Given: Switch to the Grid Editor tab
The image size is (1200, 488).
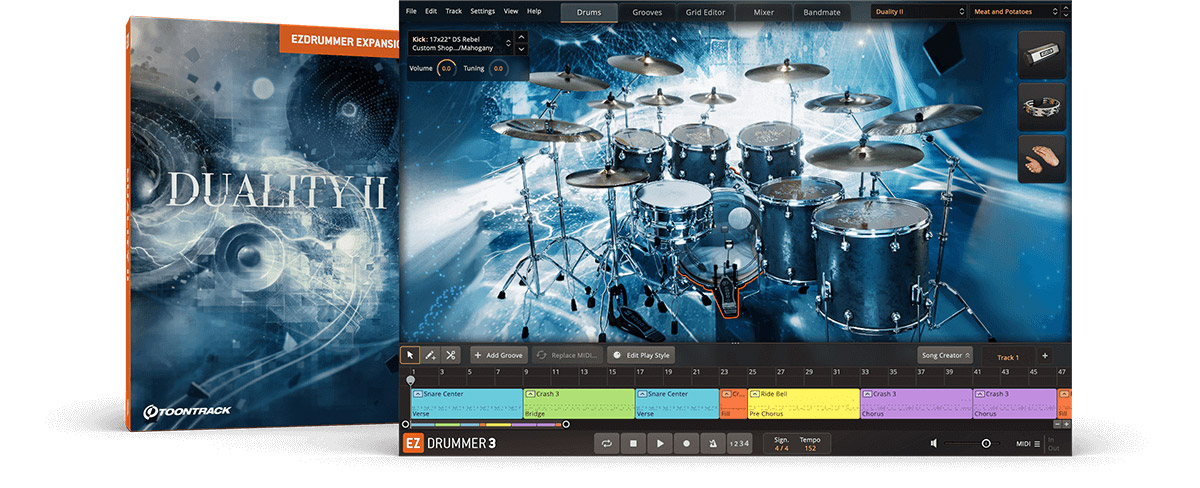Looking at the screenshot, I should coord(705,12).
